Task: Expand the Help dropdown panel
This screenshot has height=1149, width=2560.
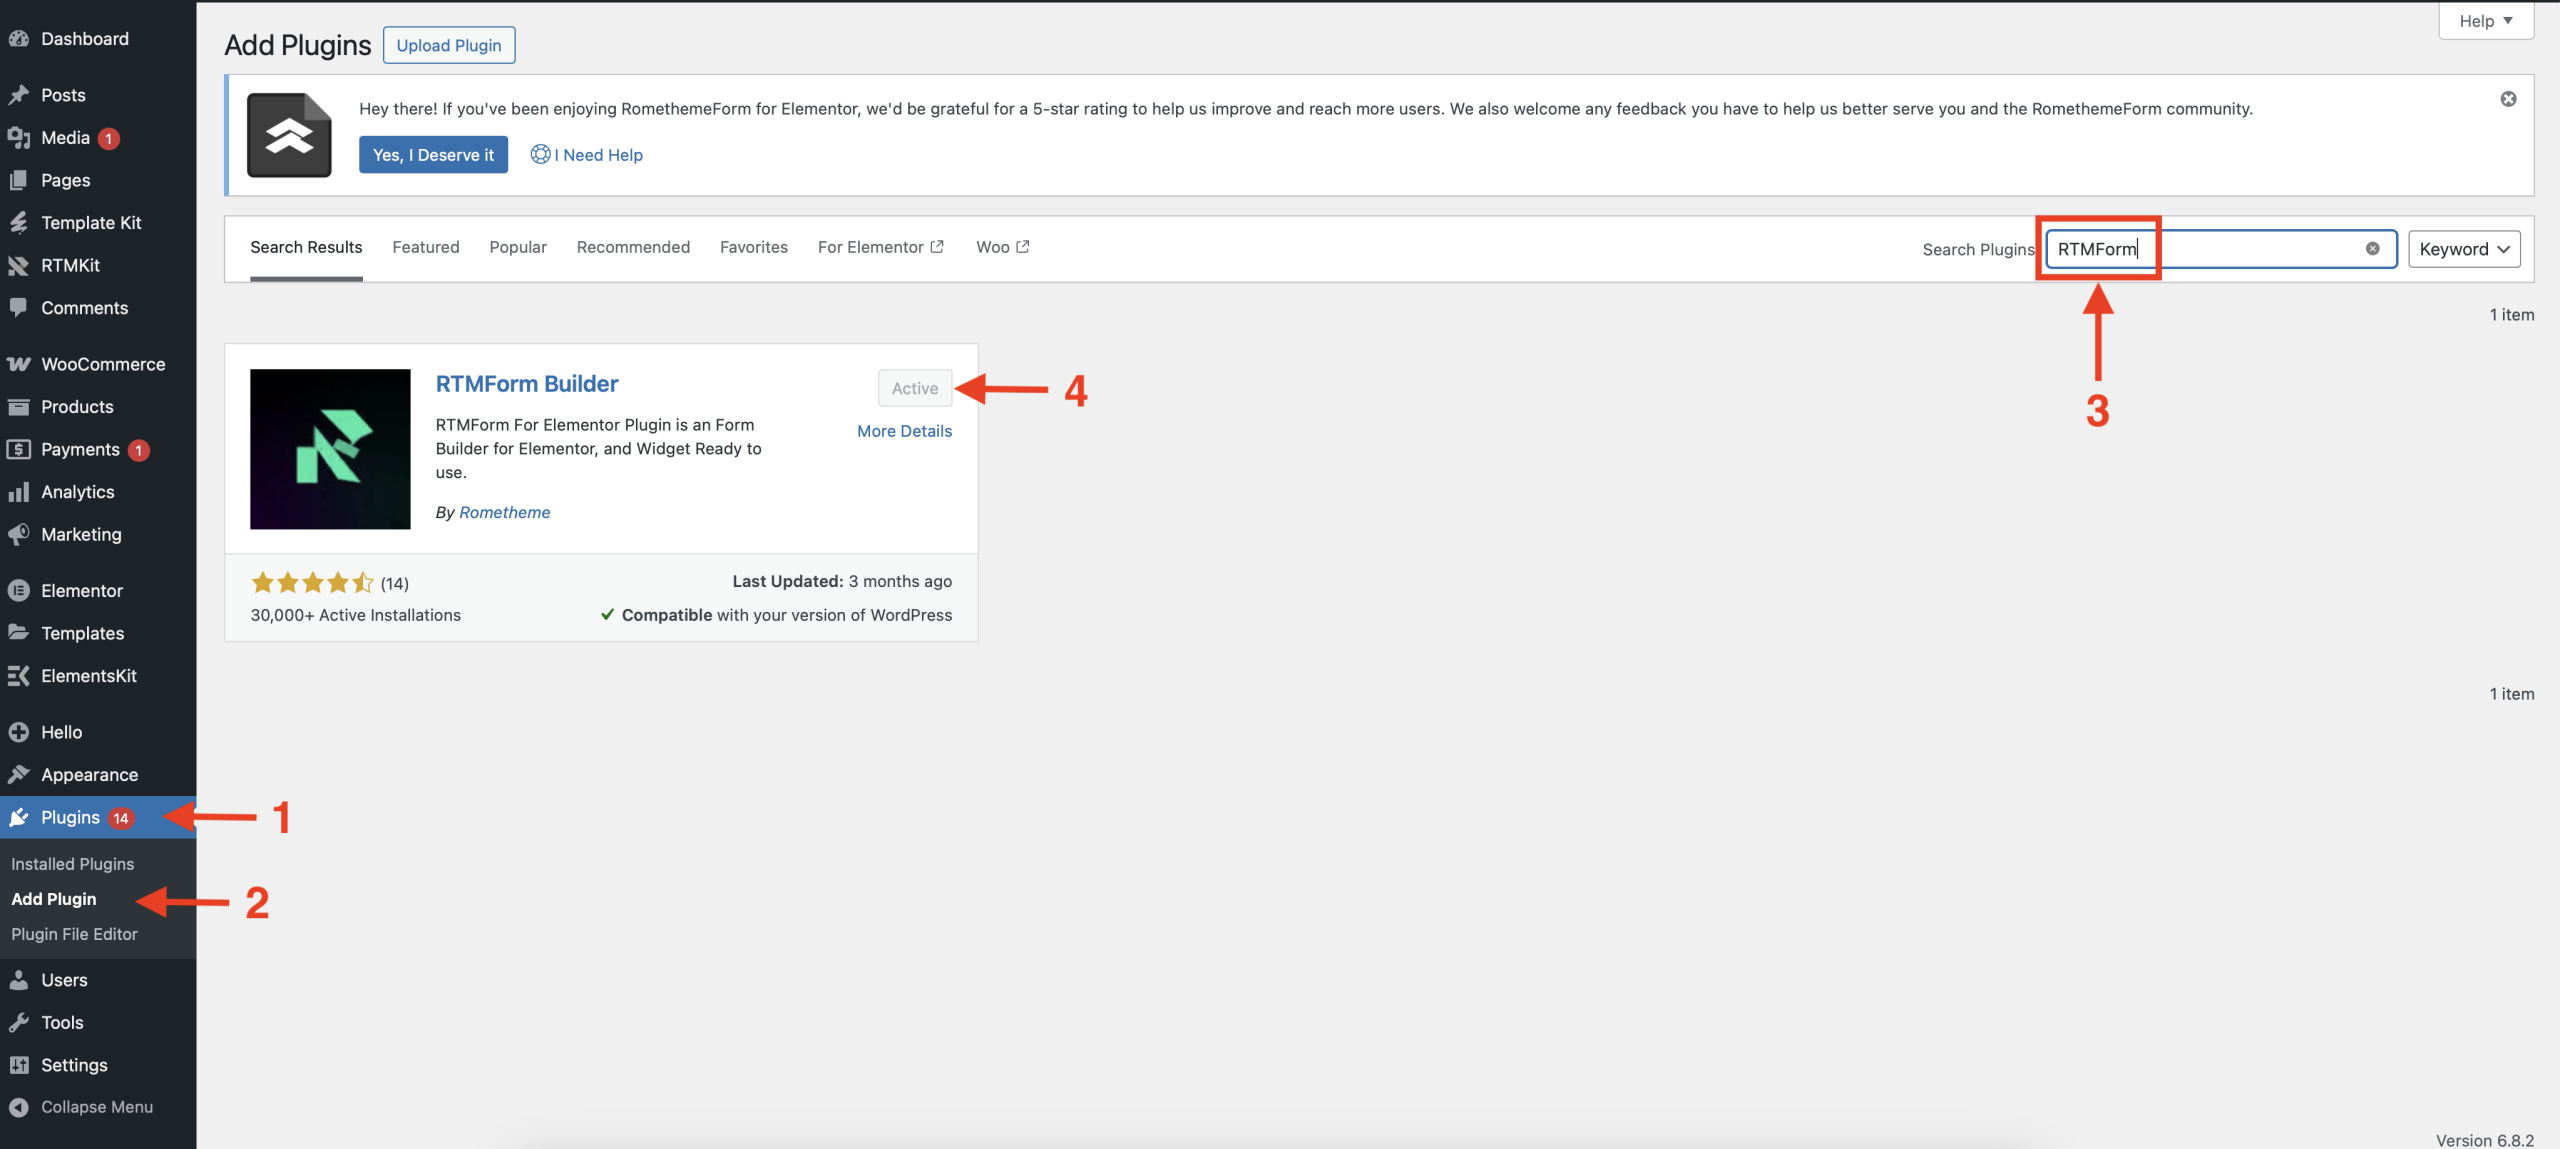Action: (2485, 21)
